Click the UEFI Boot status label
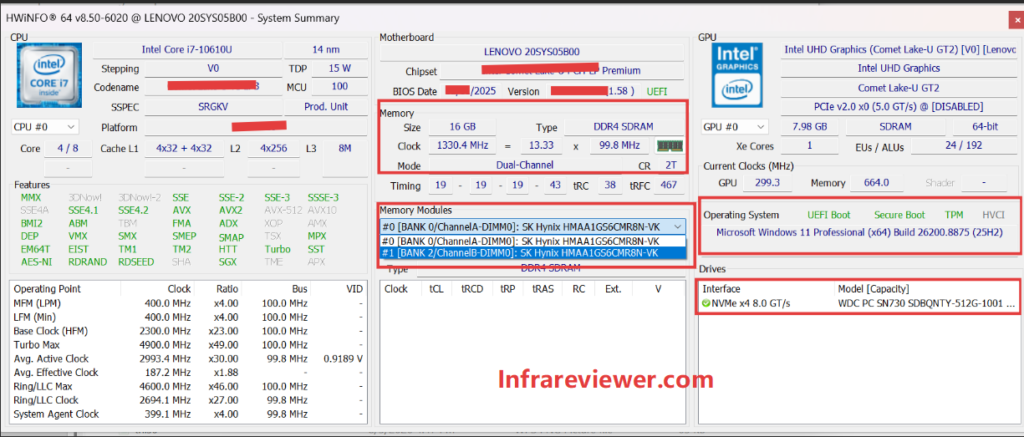Image resolution: width=1024 pixels, height=437 pixels. point(829,214)
